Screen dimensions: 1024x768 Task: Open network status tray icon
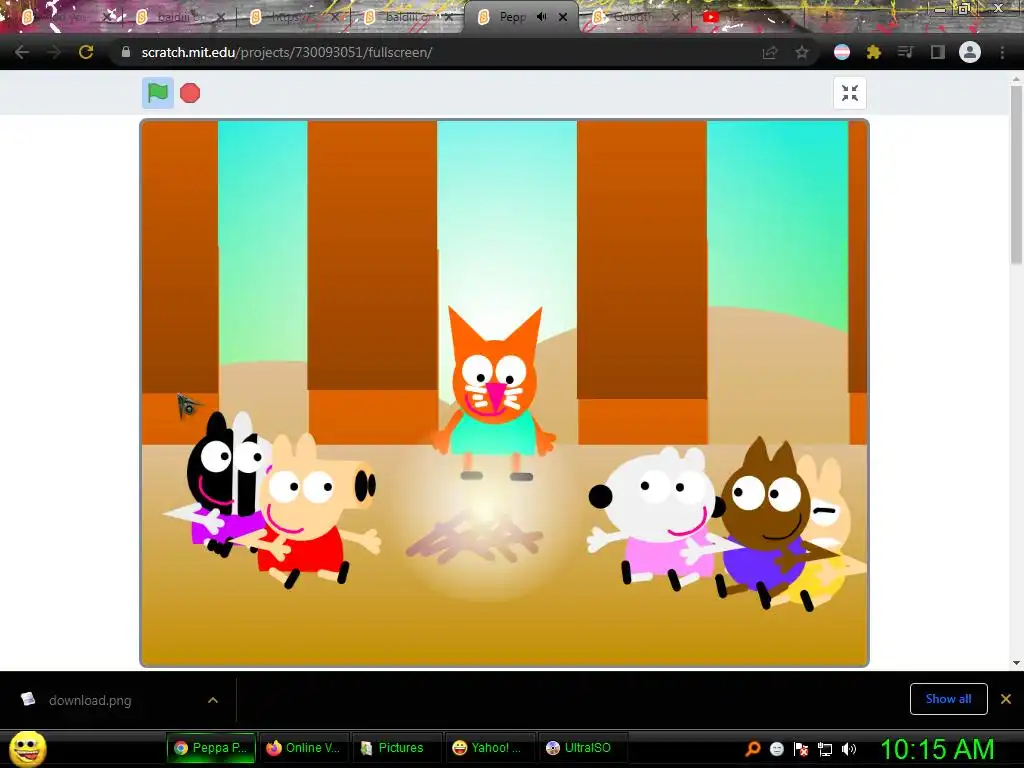(825, 749)
